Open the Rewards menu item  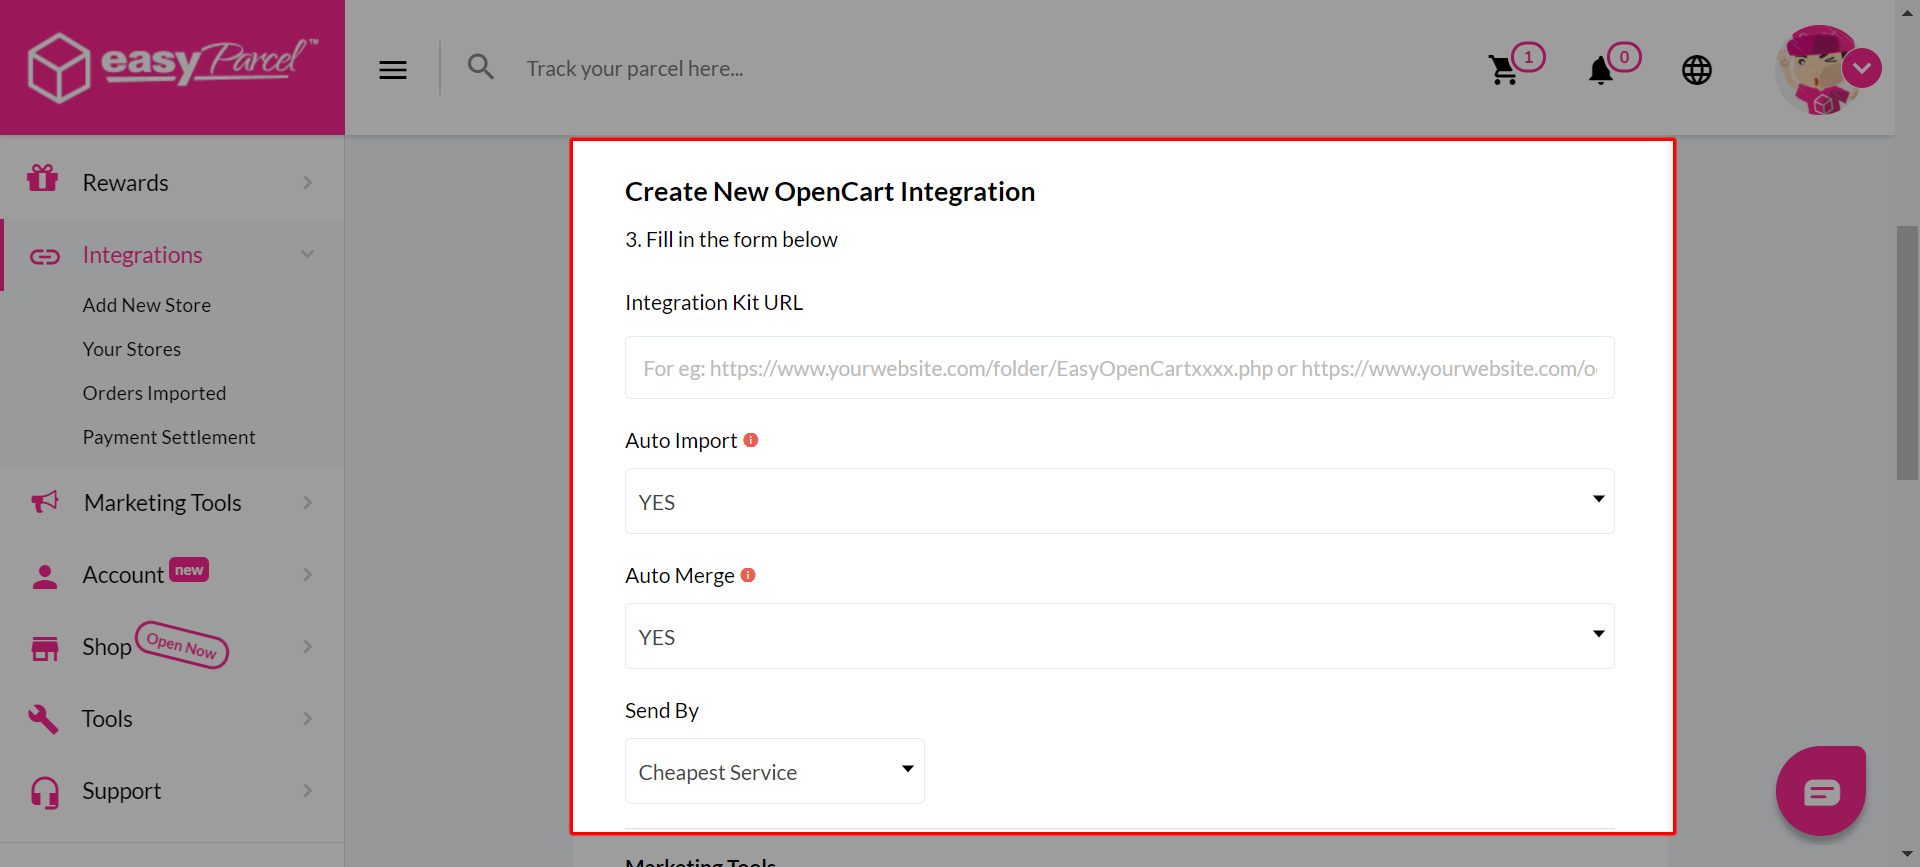172,182
